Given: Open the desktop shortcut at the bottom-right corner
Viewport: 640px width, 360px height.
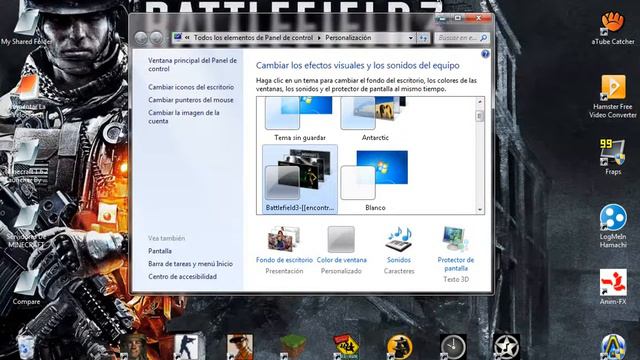Looking at the screenshot, I should (x=613, y=347).
